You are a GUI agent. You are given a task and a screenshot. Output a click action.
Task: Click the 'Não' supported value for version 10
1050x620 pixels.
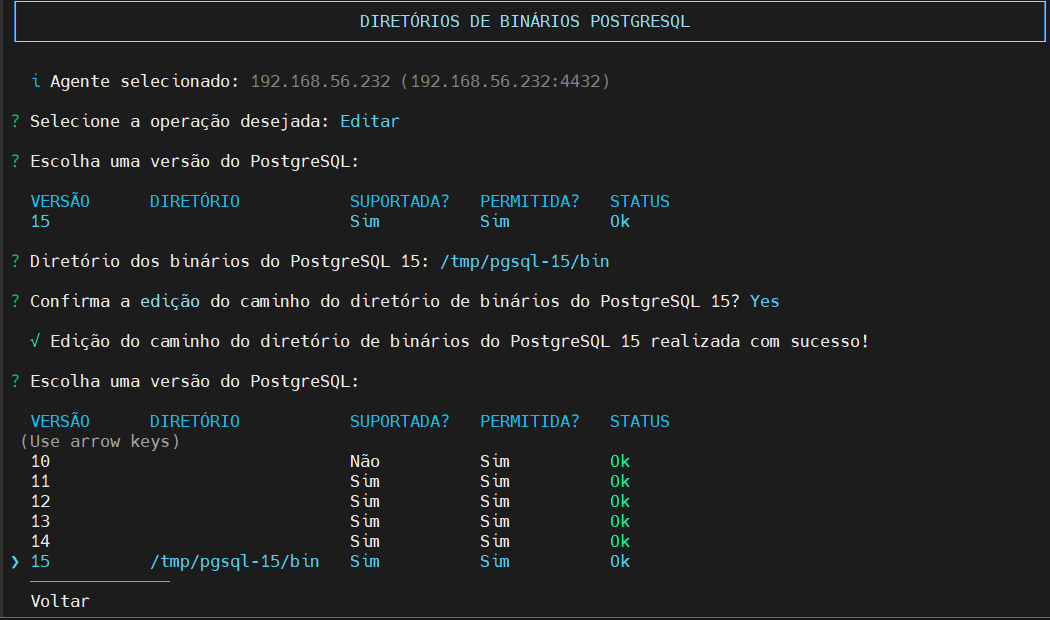pyautogui.click(x=364, y=461)
